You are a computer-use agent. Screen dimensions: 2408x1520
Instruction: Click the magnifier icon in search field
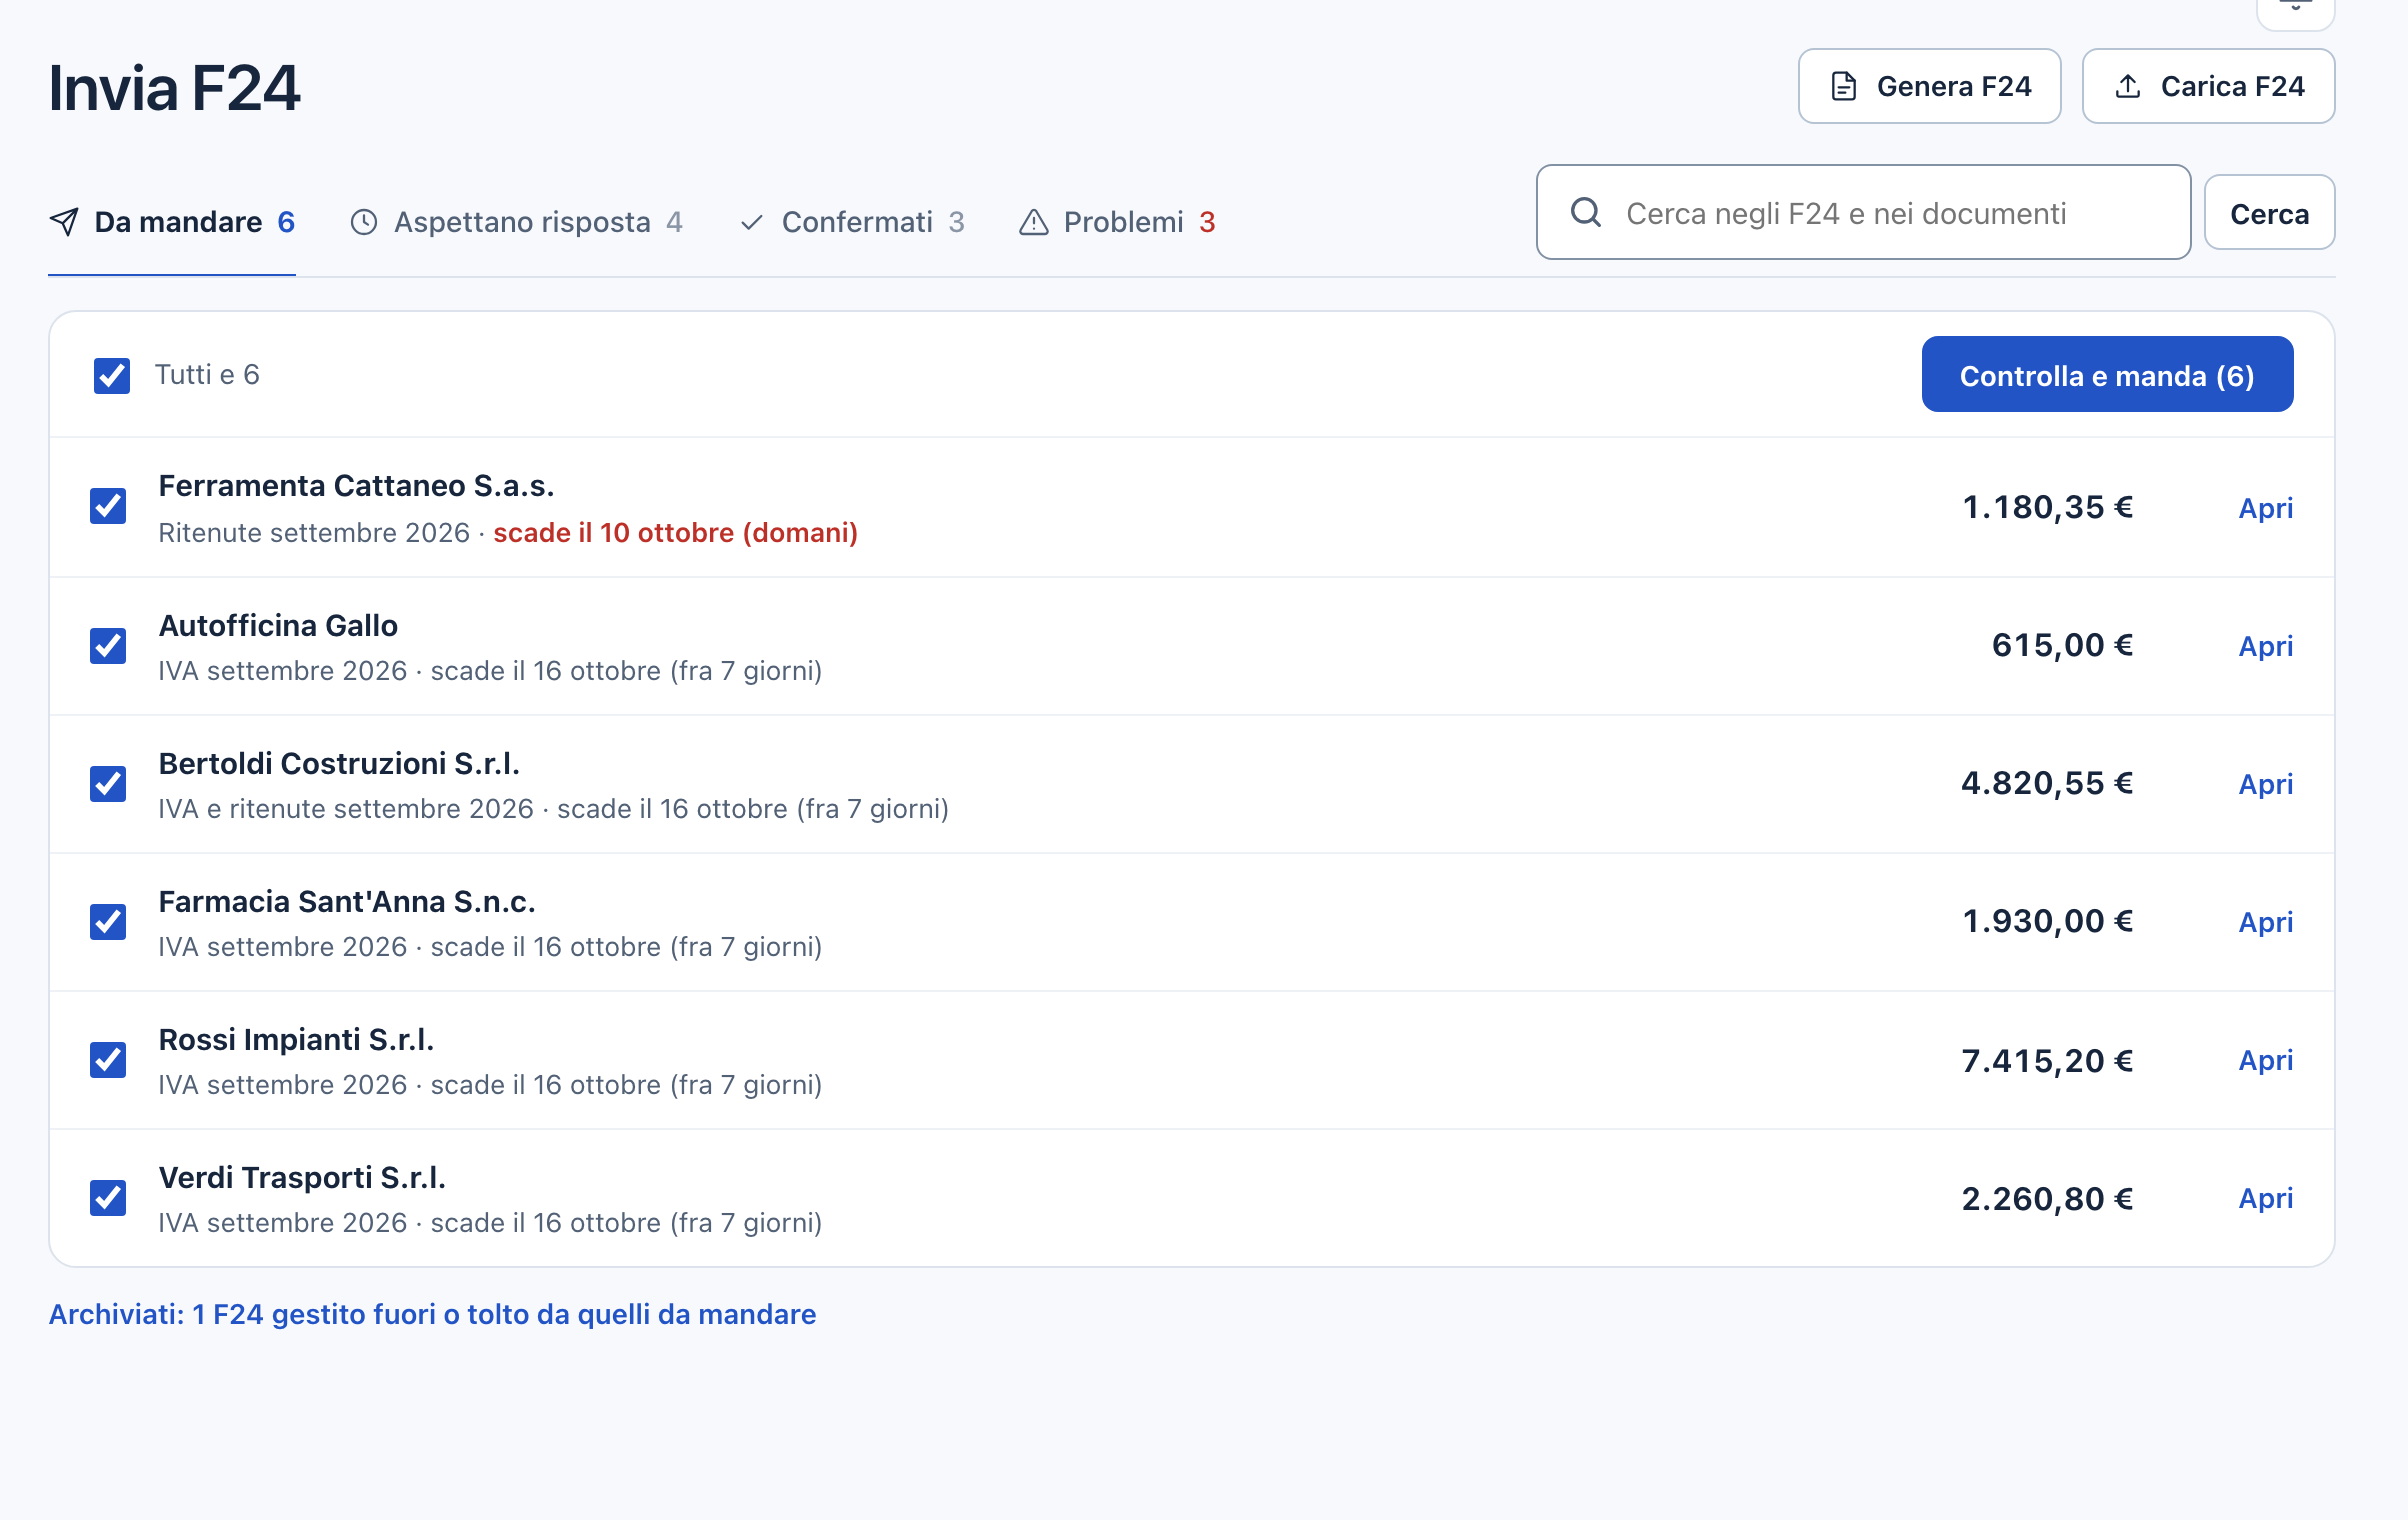click(x=1586, y=212)
